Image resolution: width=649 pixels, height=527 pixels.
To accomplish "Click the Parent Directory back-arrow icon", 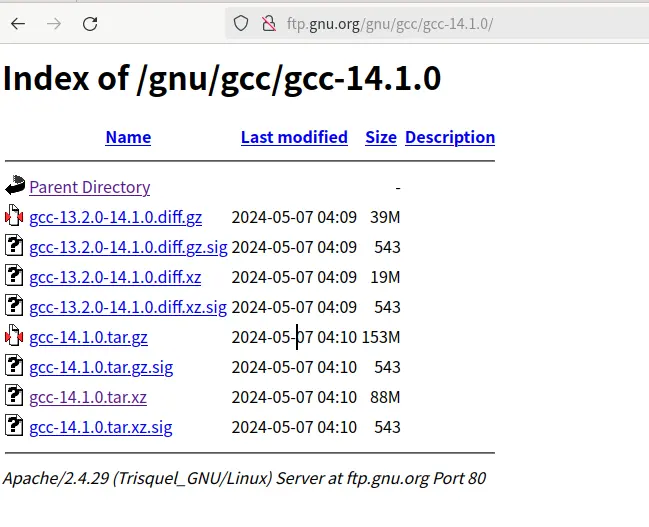I will [15, 185].
